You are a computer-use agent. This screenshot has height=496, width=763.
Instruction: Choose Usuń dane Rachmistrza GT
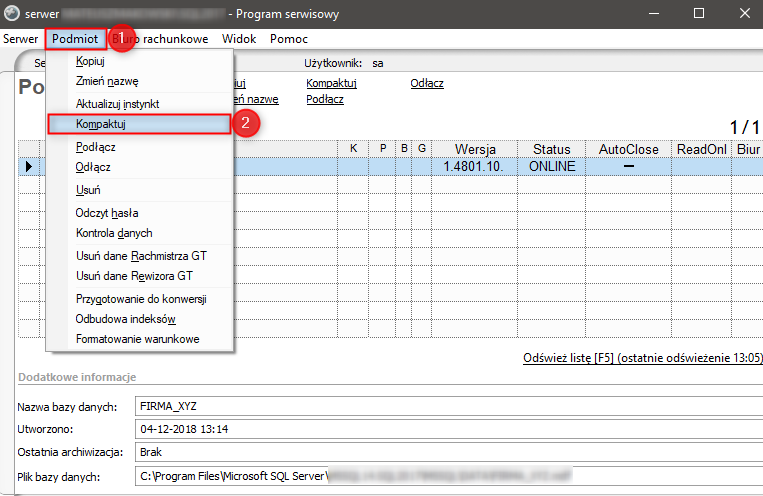coord(140,256)
